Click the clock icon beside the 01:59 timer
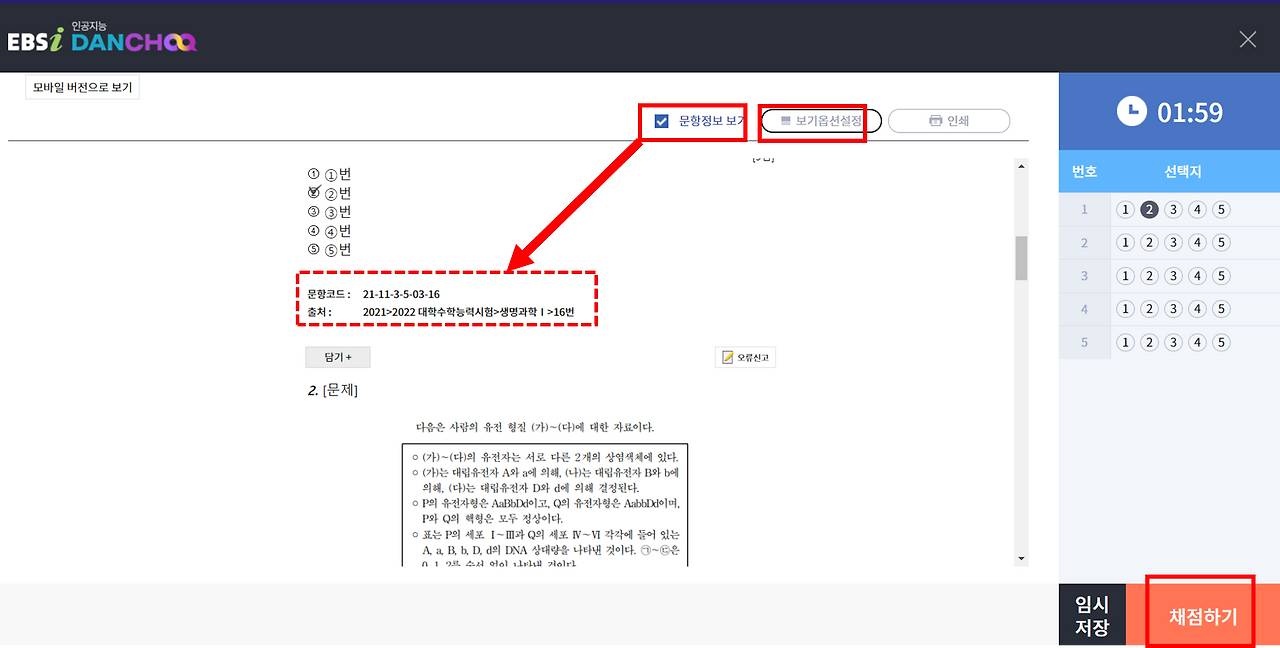The image size is (1280, 648). pos(1131,111)
